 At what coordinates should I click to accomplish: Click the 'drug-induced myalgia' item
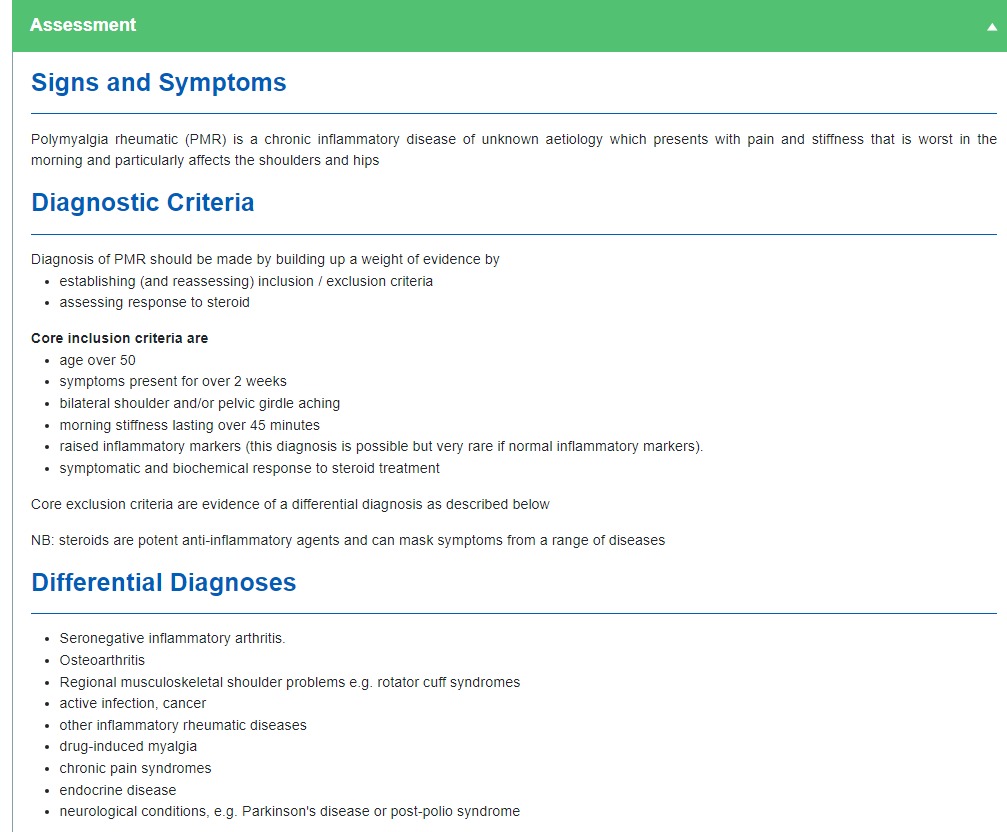tap(128, 746)
